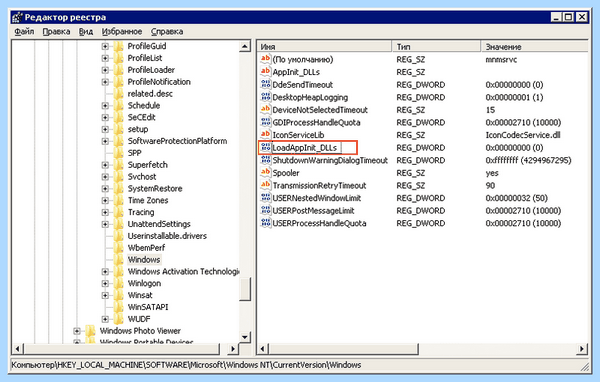
Task: Expand the ProfileList tree node
Action: (105, 58)
